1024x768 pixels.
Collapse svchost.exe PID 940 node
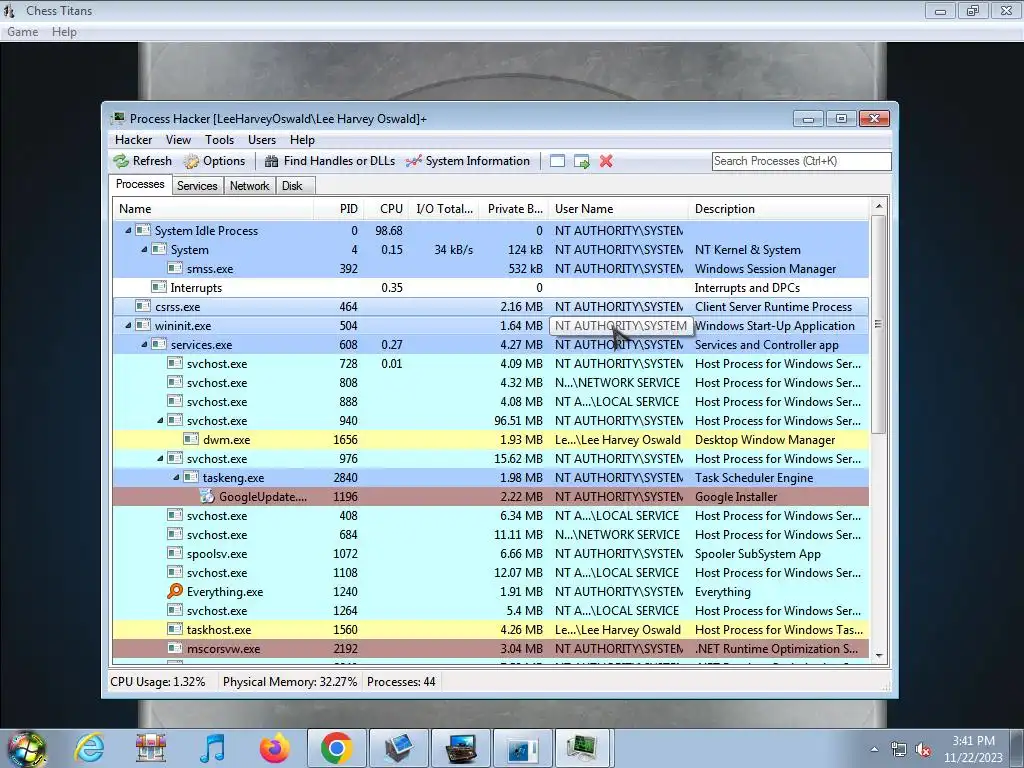pyautogui.click(x=160, y=421)
